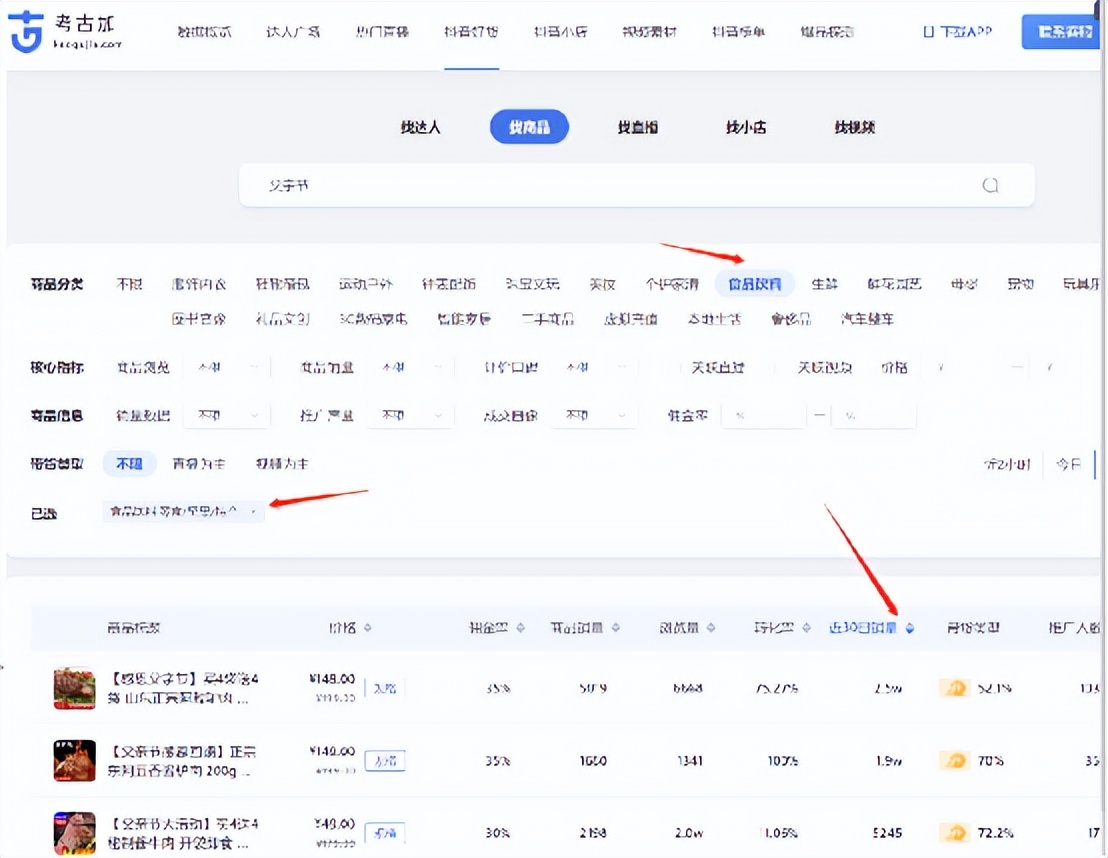Click blue tag button in ¥148.00 row

(384, 688)
